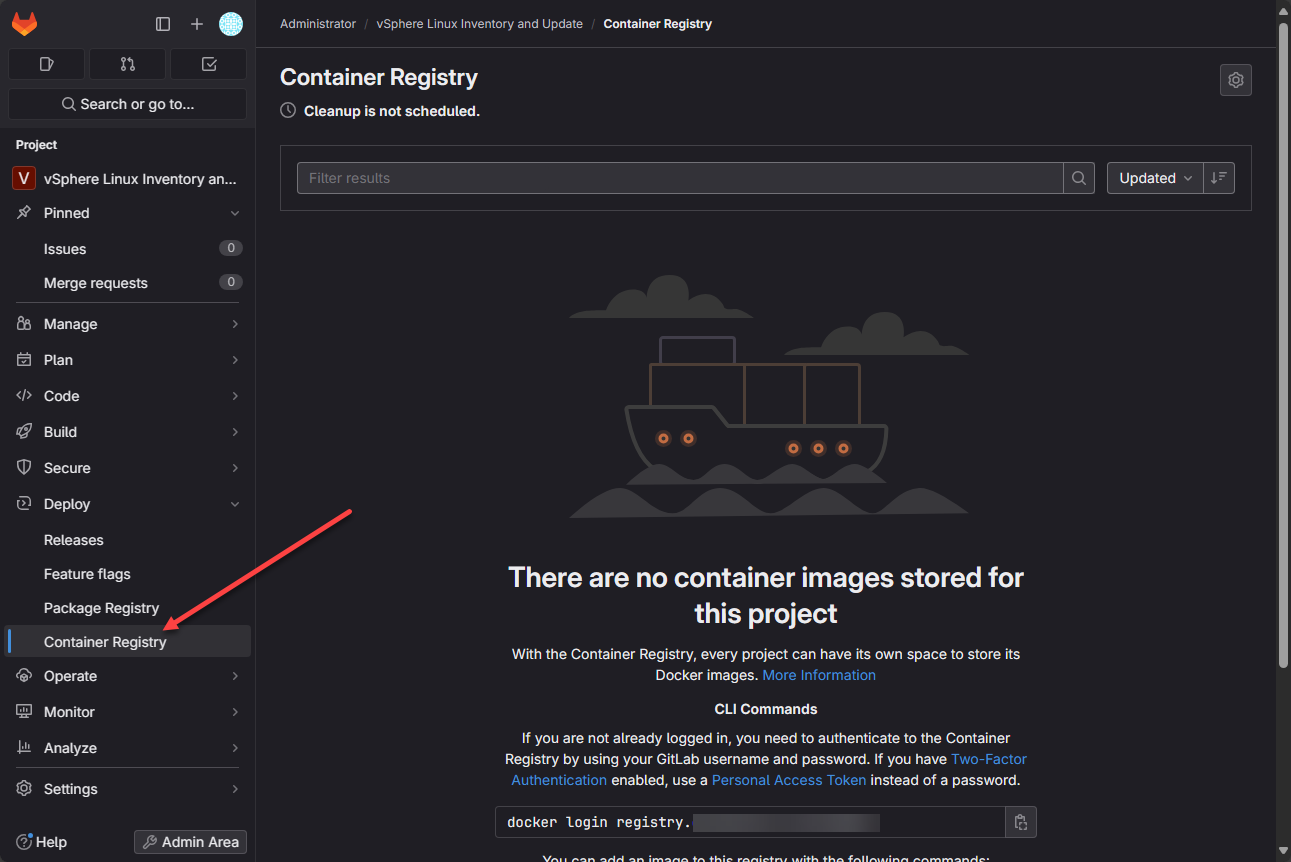Select Container Registry in the sidebar
This screenshot has width=1291, height=862.
click(x=128, y=642)
